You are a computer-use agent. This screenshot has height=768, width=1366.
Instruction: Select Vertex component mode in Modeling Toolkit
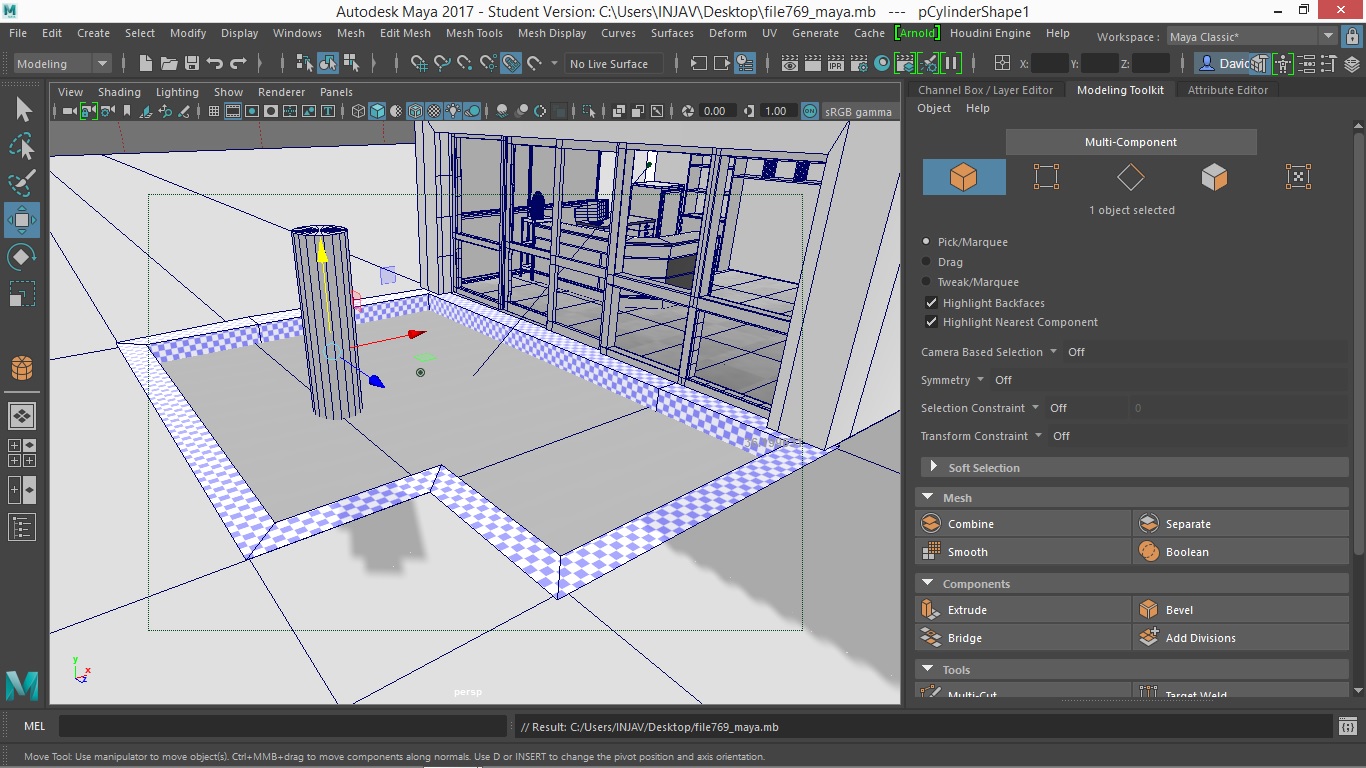tap(1046, 177)
